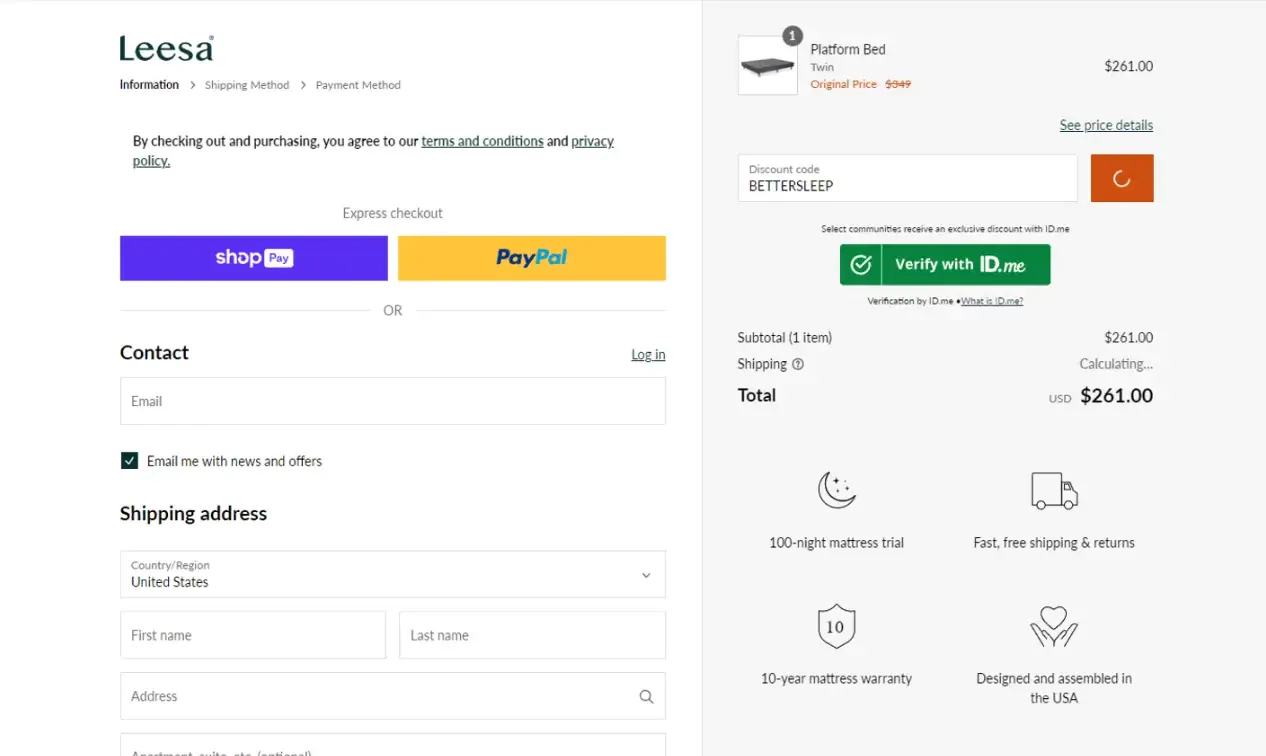Click the Leesa logo
This screenshot has height=756, width=1266.
[166, 49]
